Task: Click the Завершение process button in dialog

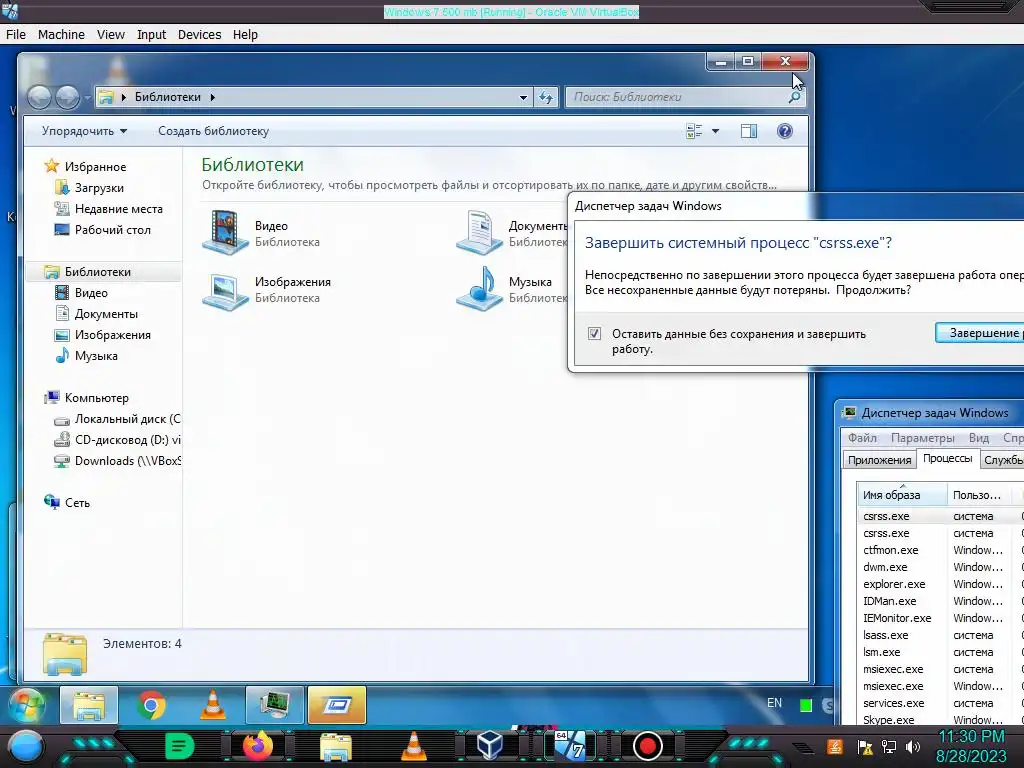Action: [x=980, y=333]
